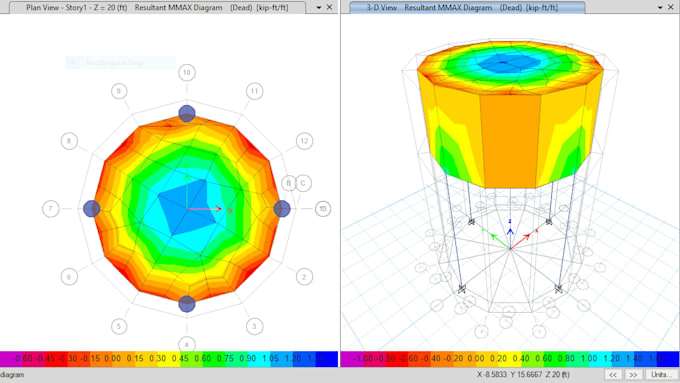Click the 1.20 blue value in plan legend
This screenshot has width=680, height=383.
[293, 359]
